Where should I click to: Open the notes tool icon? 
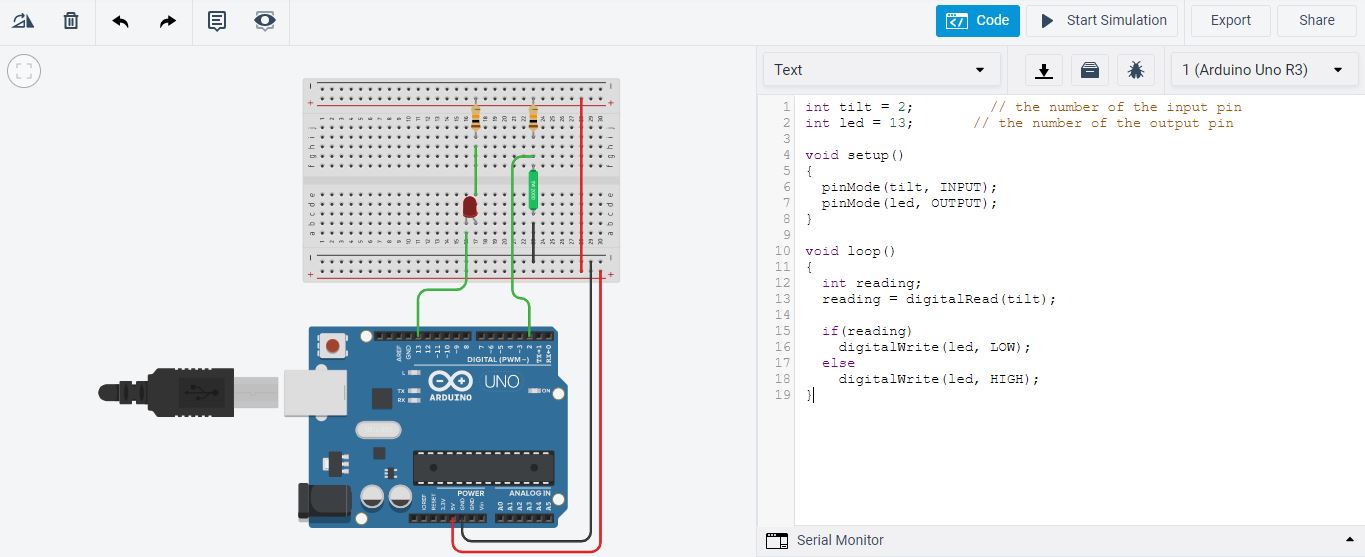click(x=217, y=20)
